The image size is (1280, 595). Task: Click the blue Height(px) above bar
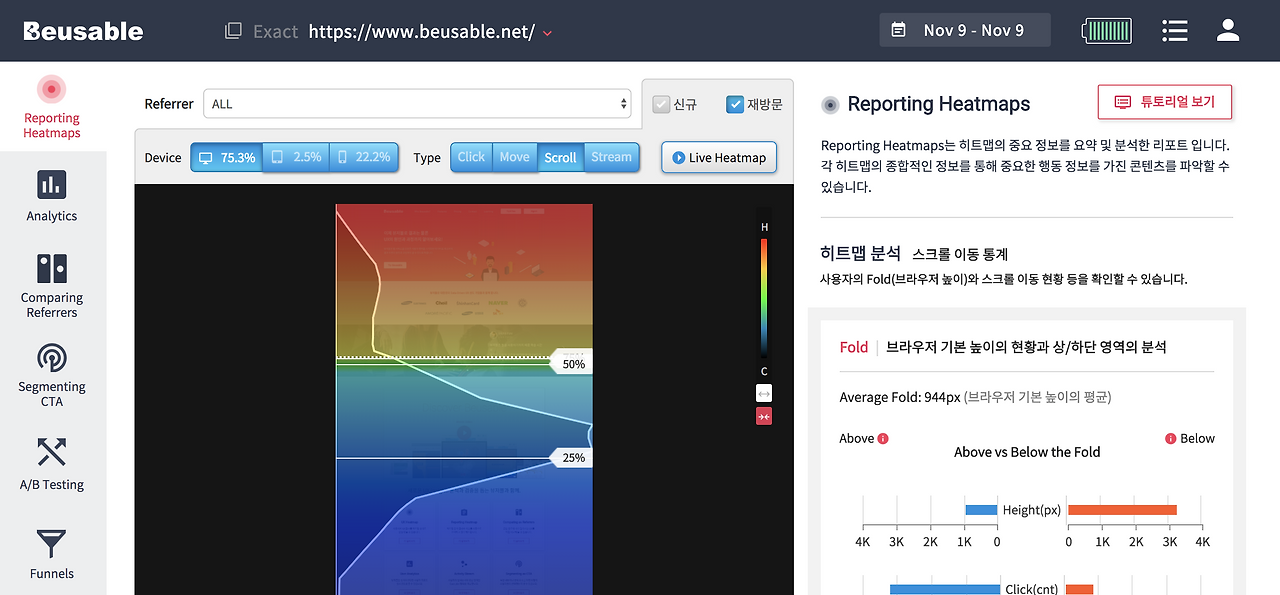tap(981, 510)
